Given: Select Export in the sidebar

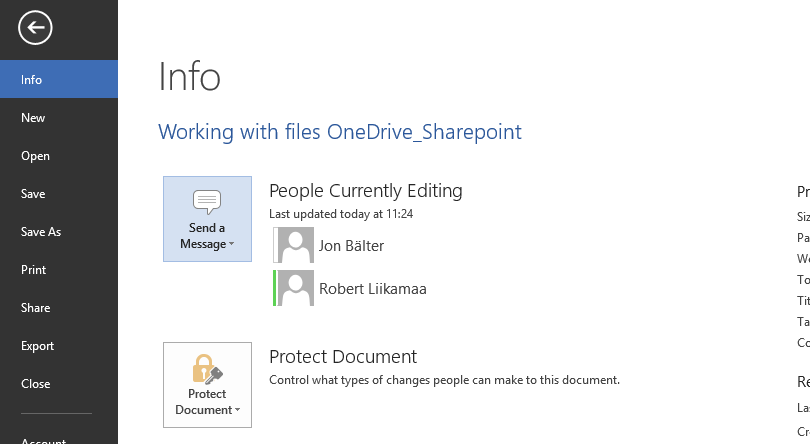Looking at the screenshot, I should (59, 346).
